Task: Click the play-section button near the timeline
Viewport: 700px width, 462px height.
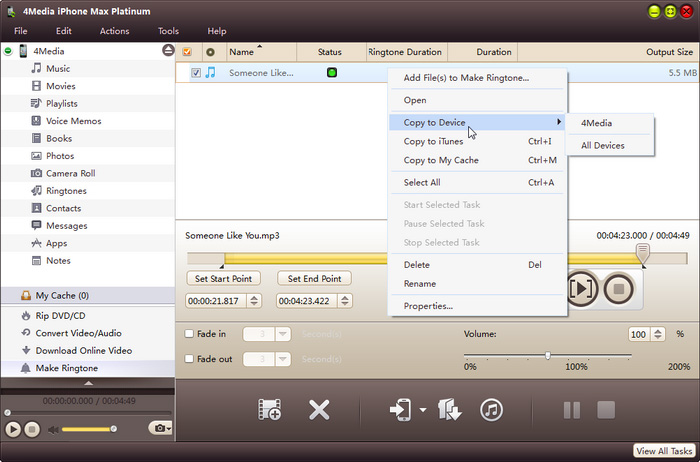Action: tap(581, 289)
